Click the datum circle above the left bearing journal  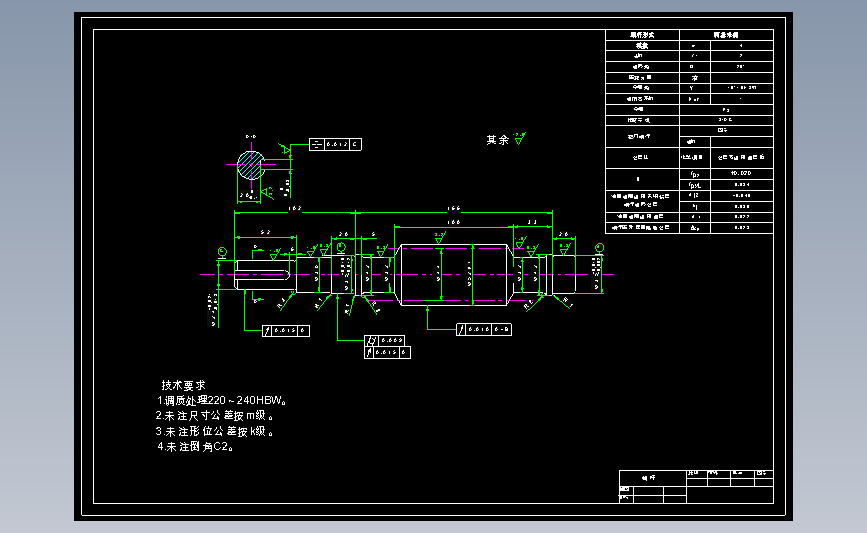(341, 247)
